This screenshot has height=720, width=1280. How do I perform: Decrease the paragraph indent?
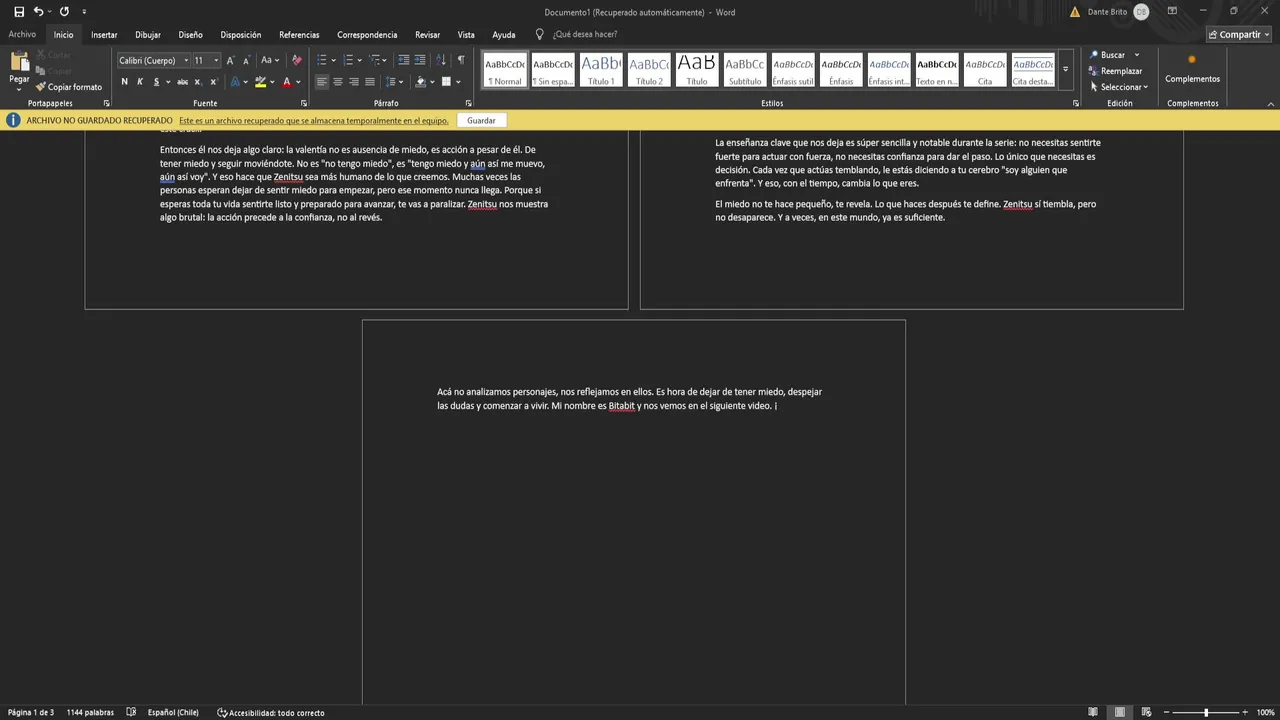pos(403,60)
